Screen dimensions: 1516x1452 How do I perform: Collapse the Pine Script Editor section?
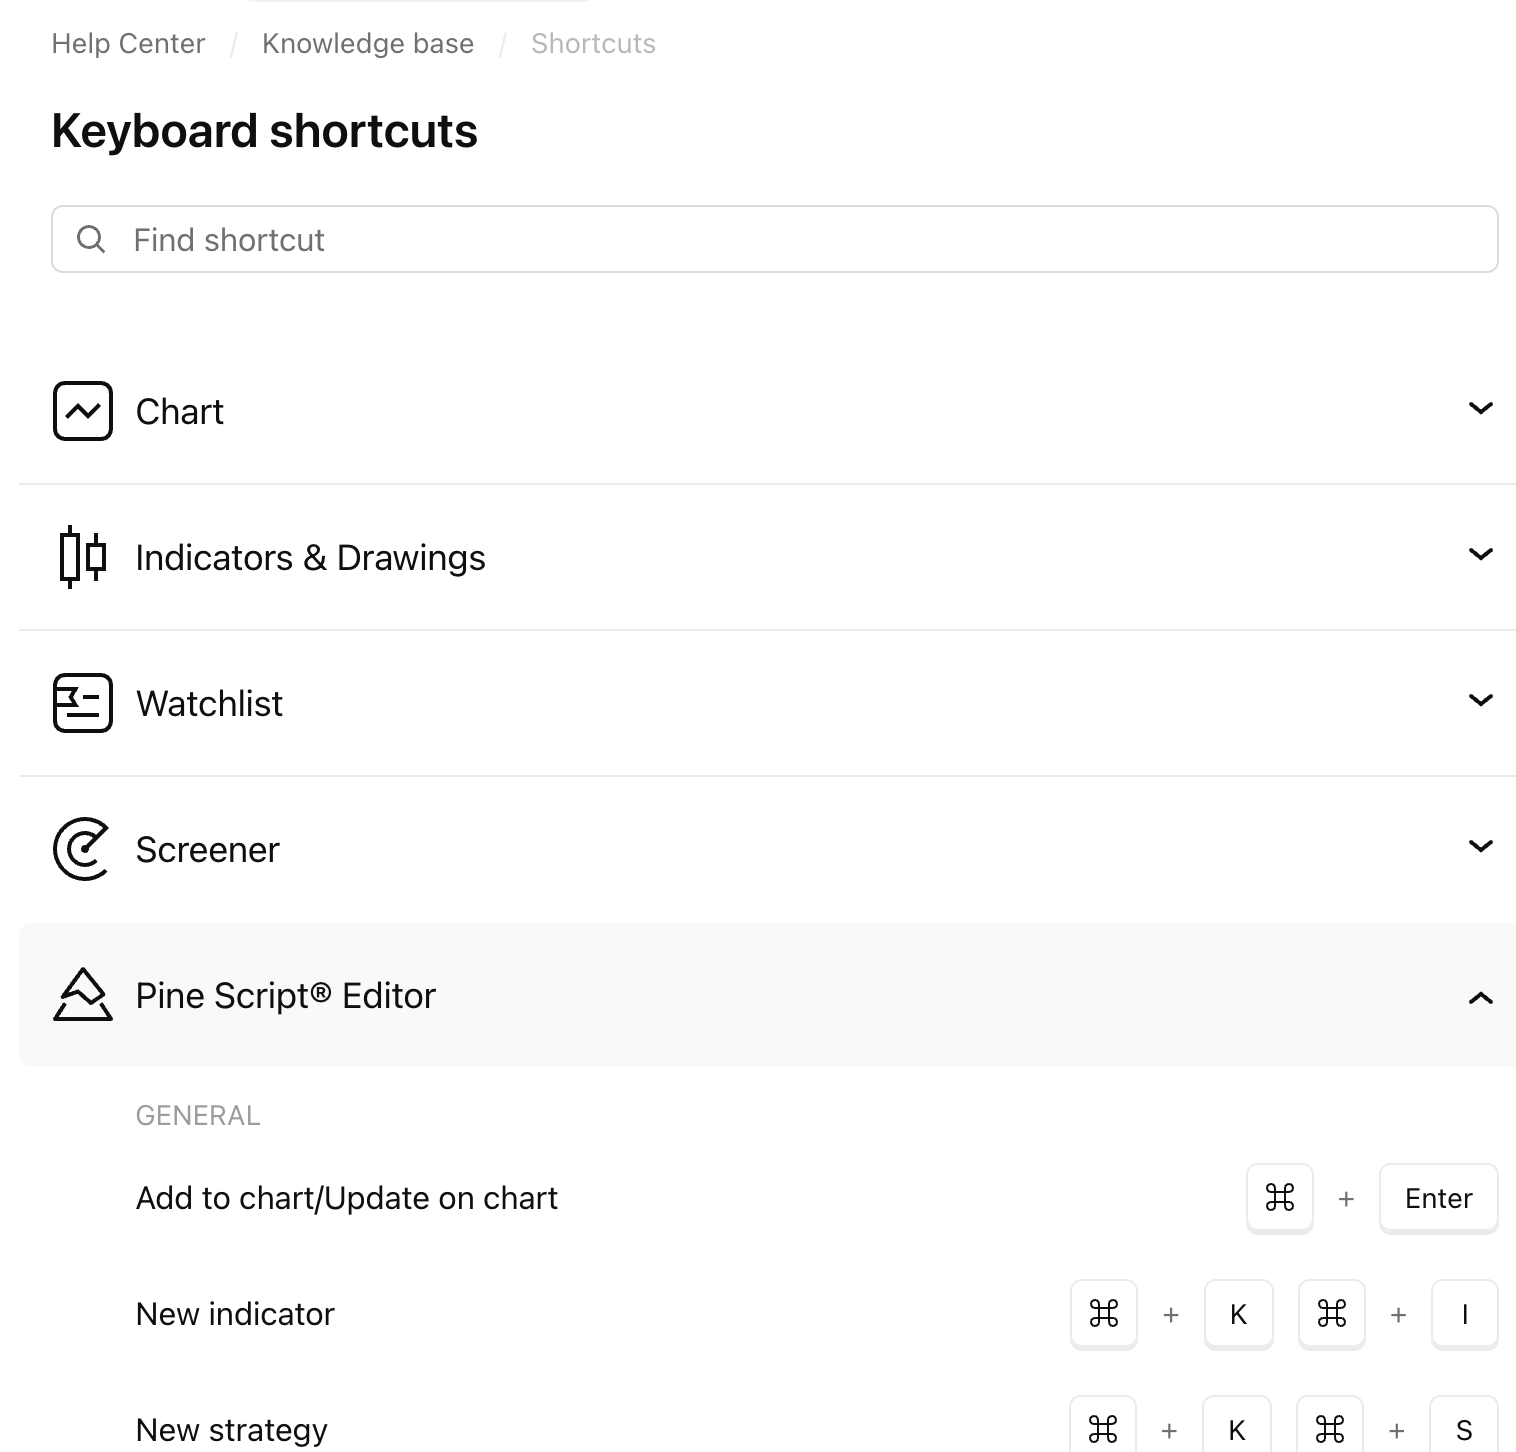pyautogui.click(x=1480, y=997)
